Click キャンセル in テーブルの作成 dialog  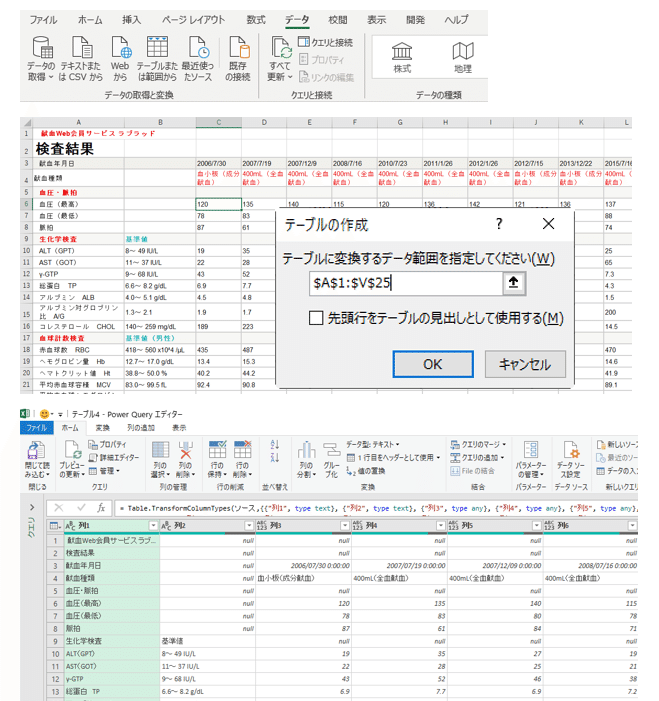(x=525, y=364)
